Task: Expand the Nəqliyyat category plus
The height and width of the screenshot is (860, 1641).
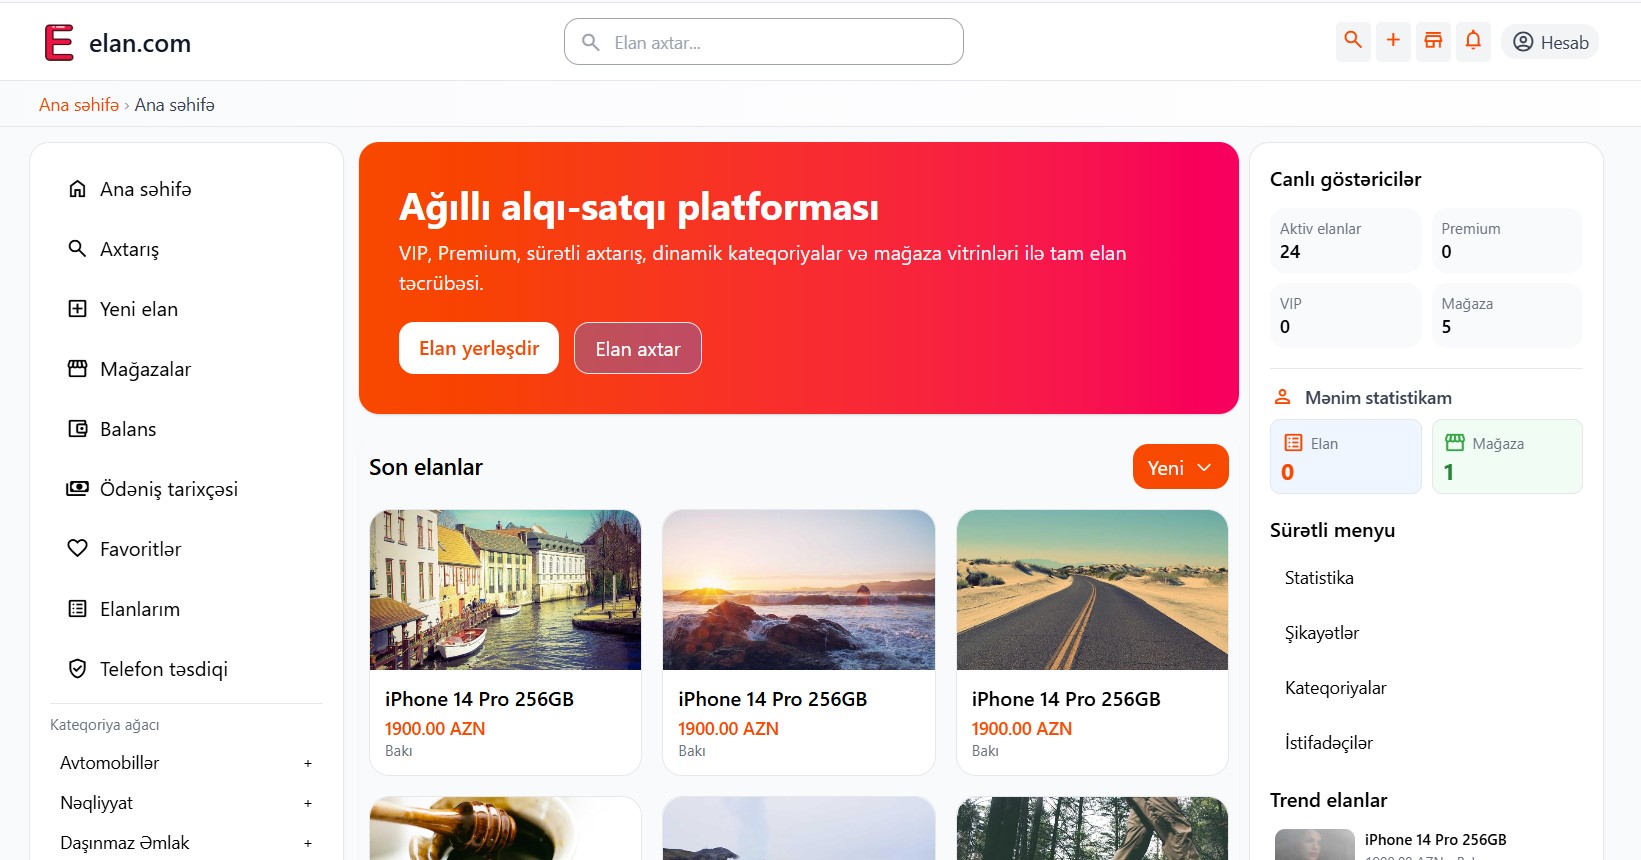Action: 307,804
